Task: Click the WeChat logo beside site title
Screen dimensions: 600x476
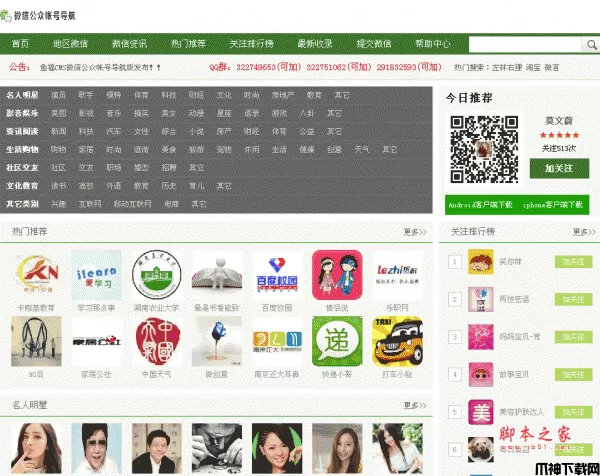Action: (x=6, y=16)
